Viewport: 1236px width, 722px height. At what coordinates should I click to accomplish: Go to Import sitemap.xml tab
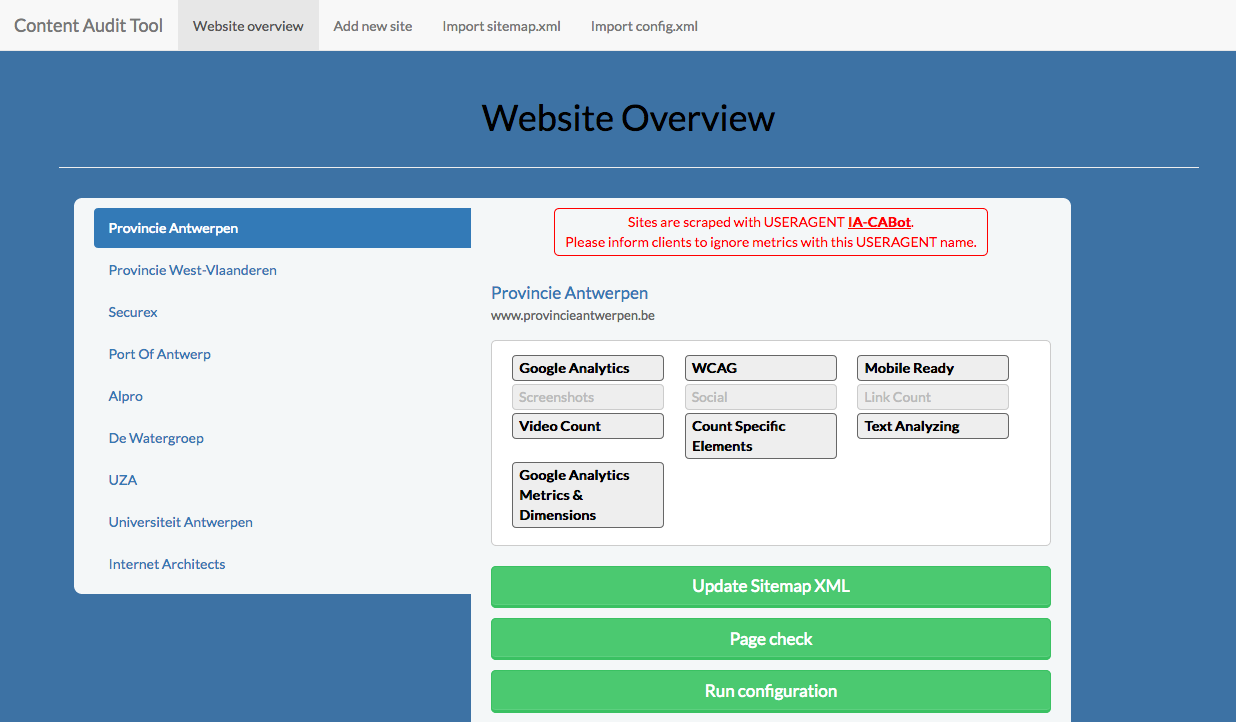click(x=502, y=25)
